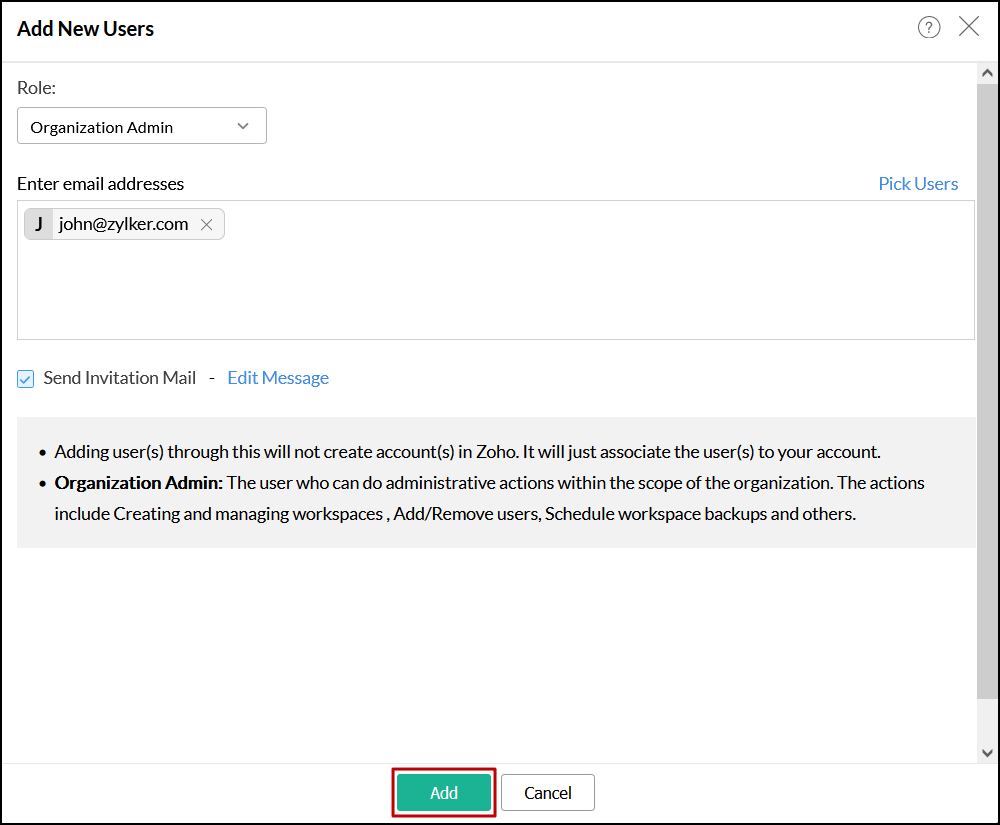Click the J avatar on the email chip

(39, 224)
